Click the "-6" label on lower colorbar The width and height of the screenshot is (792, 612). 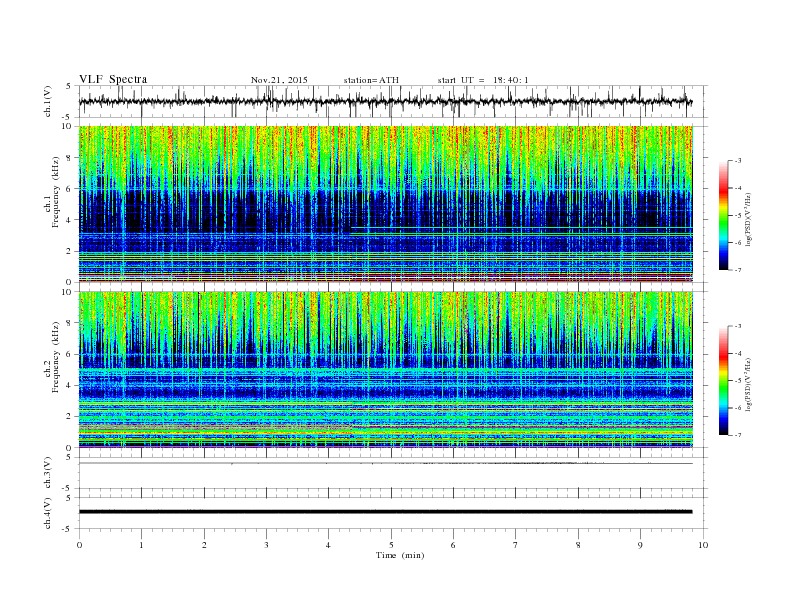tap(738, 408)
